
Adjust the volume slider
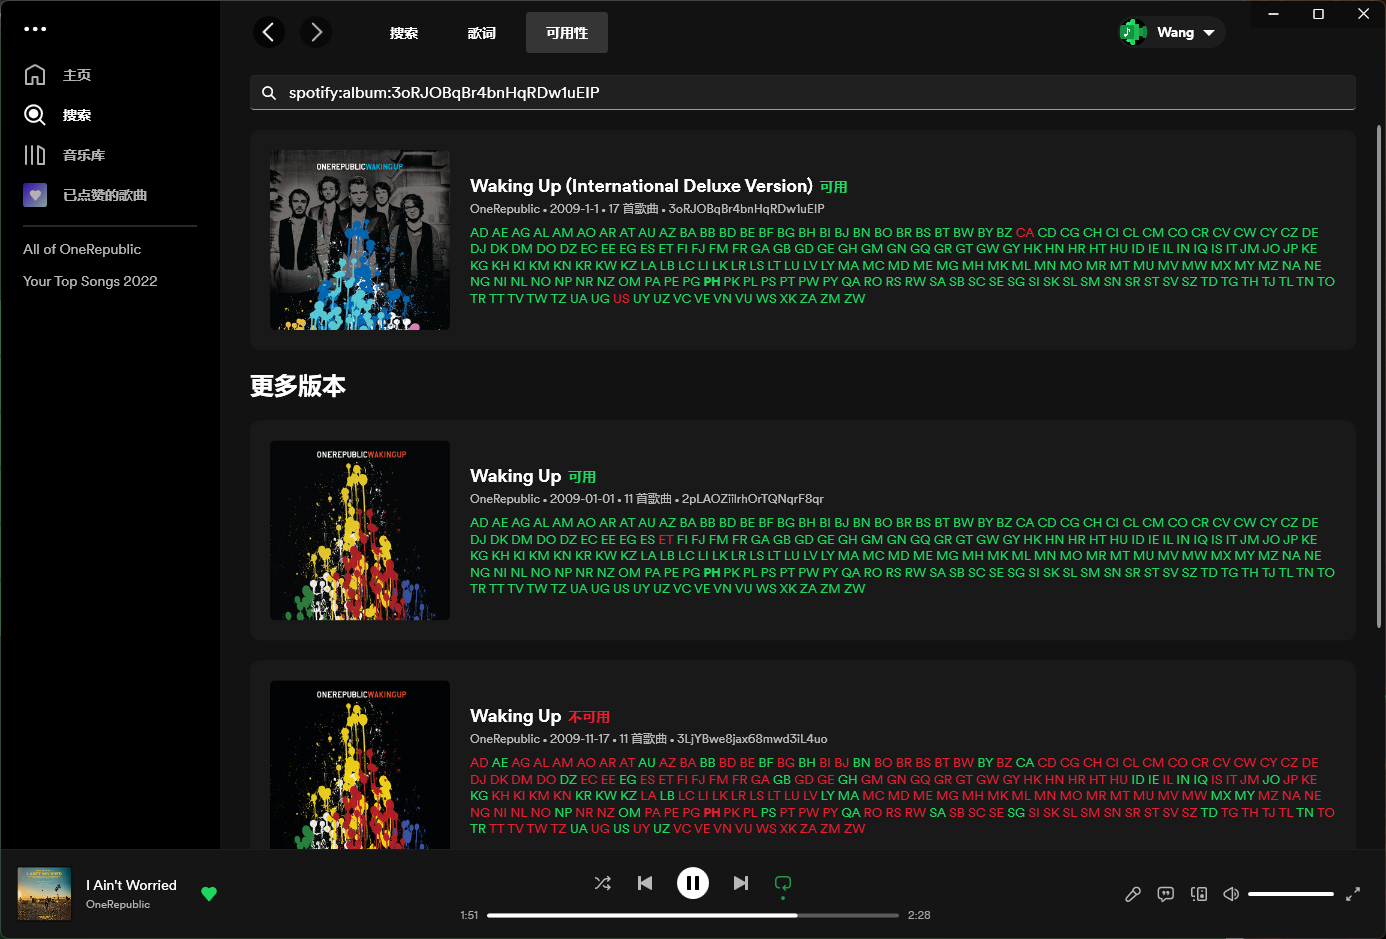(x=1291, y=894)
